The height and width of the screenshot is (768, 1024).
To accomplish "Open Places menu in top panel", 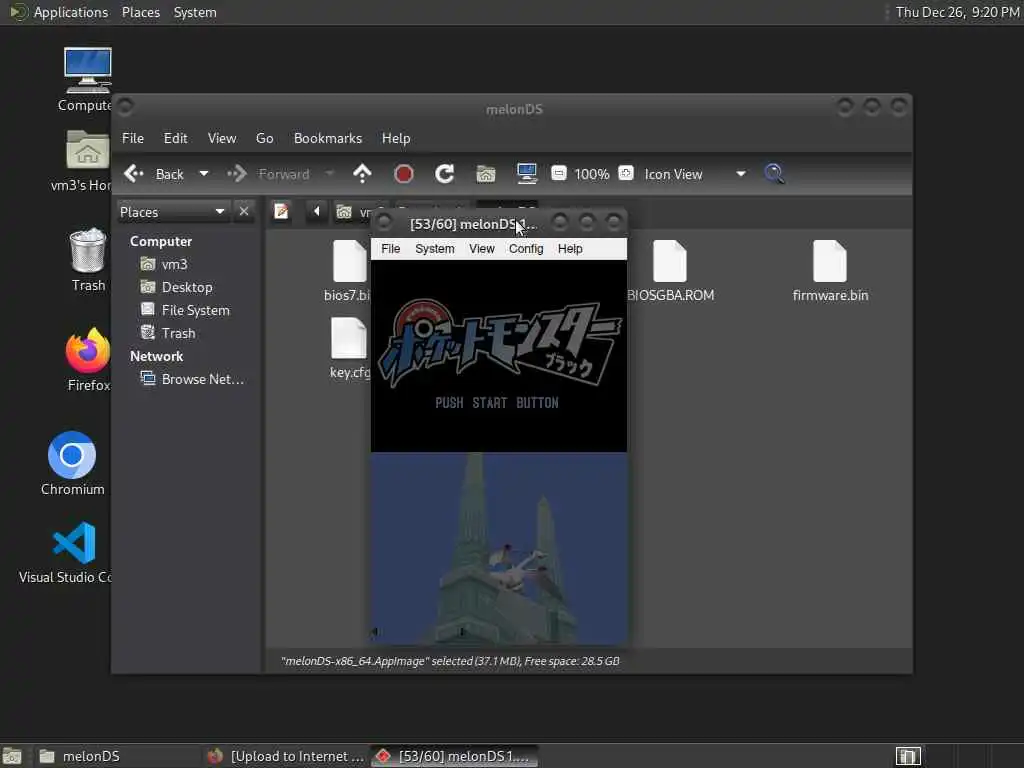I will 140,12.
